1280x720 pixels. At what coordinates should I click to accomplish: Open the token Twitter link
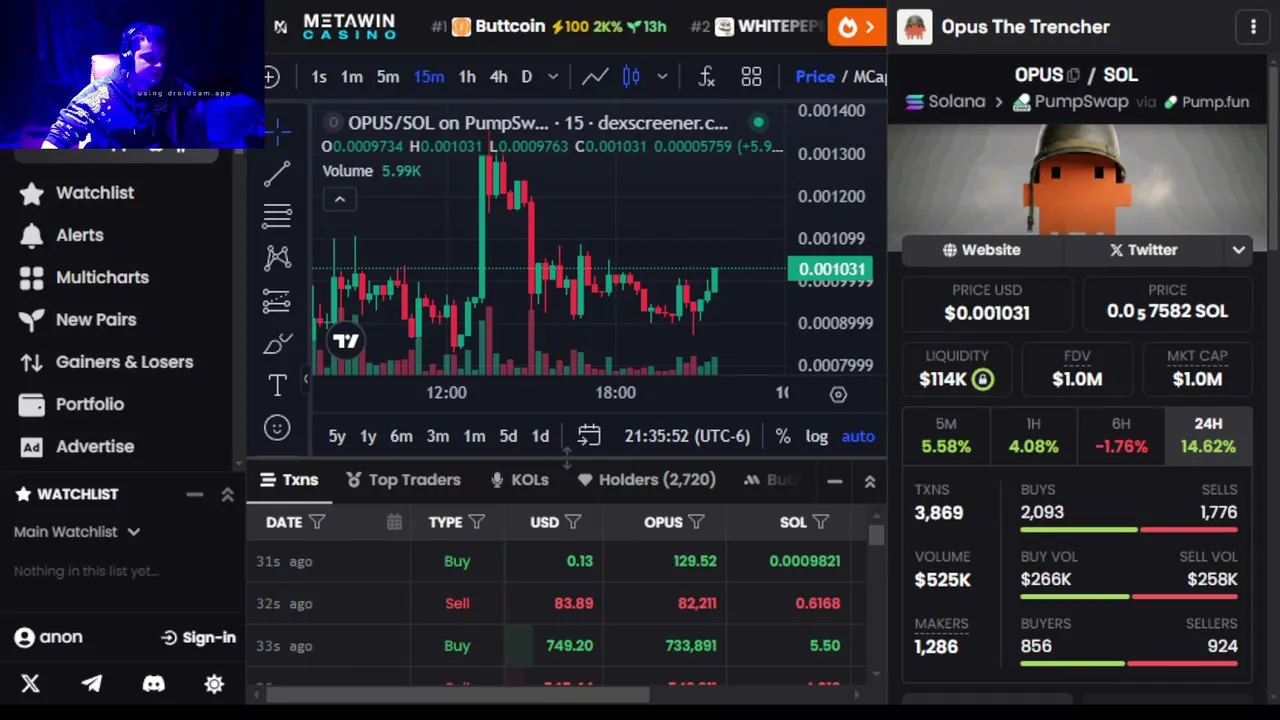1143,250
